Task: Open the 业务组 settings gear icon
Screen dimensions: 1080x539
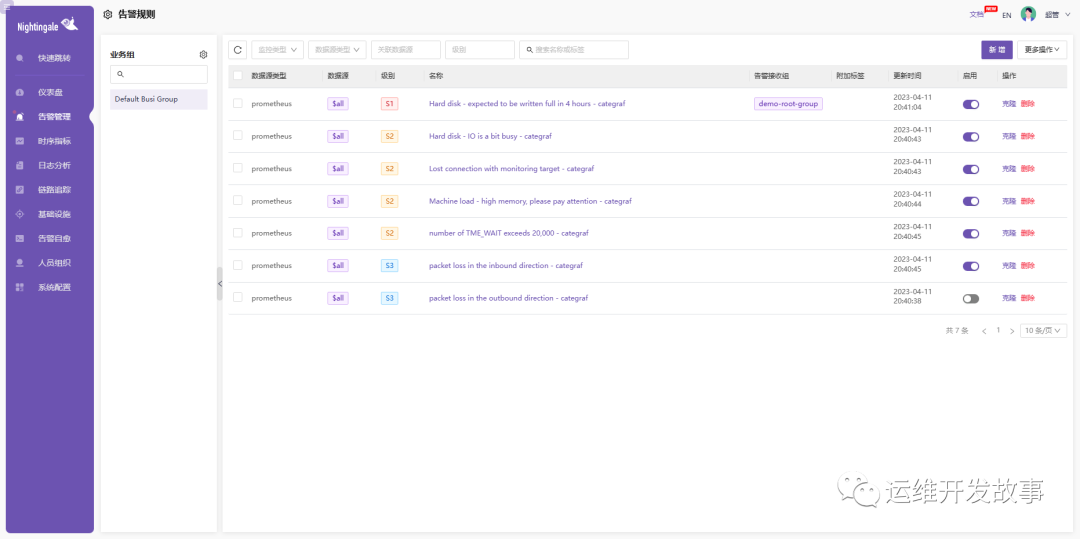Action: pyautogui.click(x=203, y=55)
